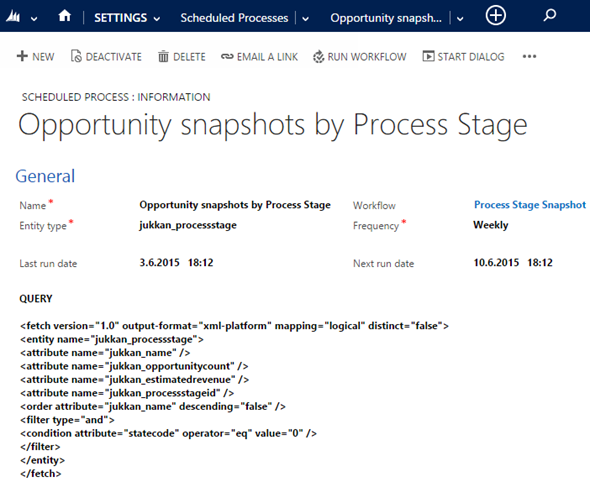Image resolution: width=590 pixels, height=482 pixels.
Task: Open the Process Stage Snapshot workflow link
Action: pyautogui.click(x=530, y=205)
